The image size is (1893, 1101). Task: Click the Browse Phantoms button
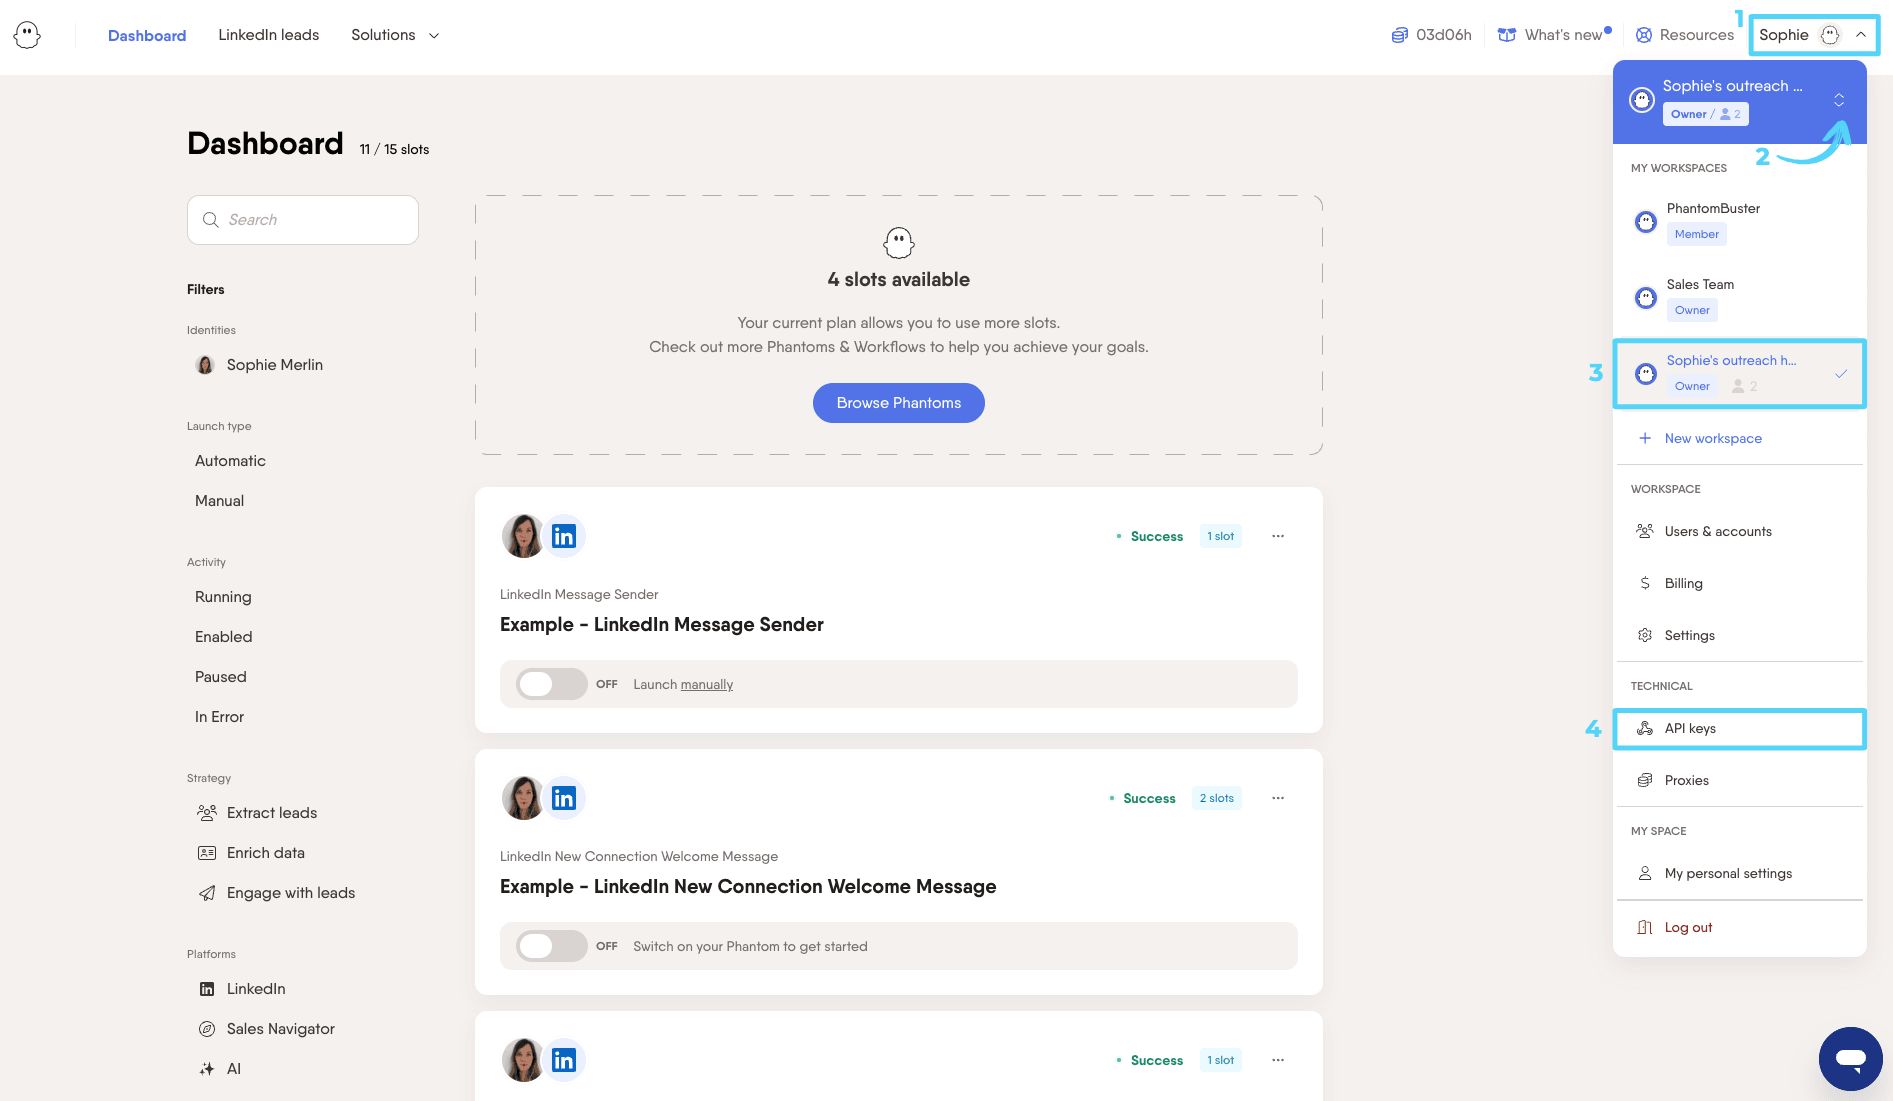(x=899, y=403)
